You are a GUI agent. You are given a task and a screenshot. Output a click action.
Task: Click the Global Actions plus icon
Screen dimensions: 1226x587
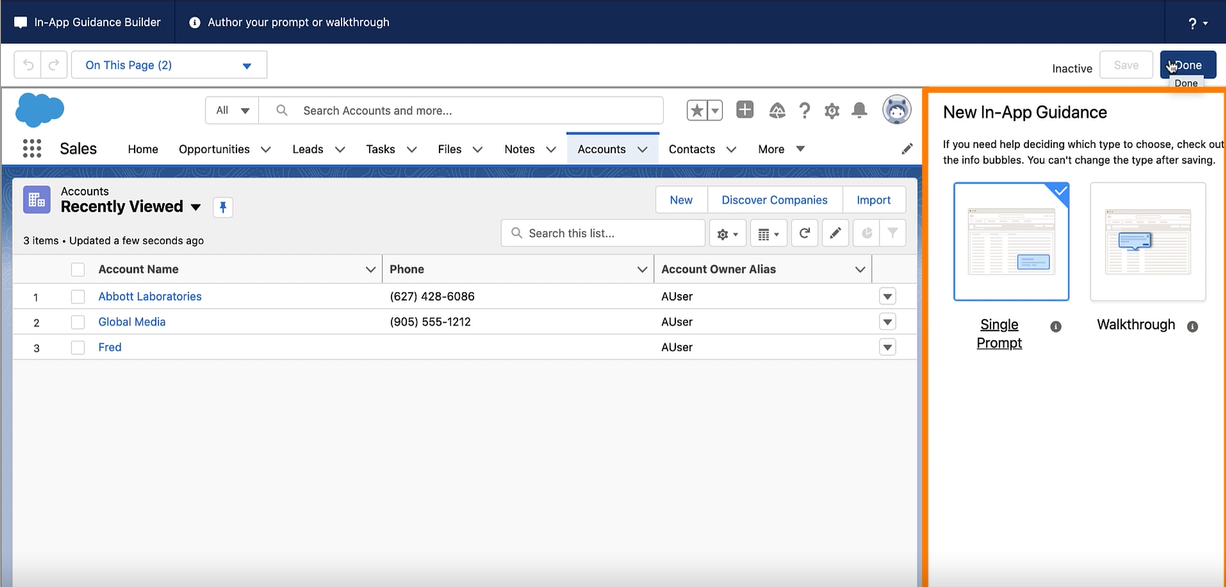click(x=745, y=110)
